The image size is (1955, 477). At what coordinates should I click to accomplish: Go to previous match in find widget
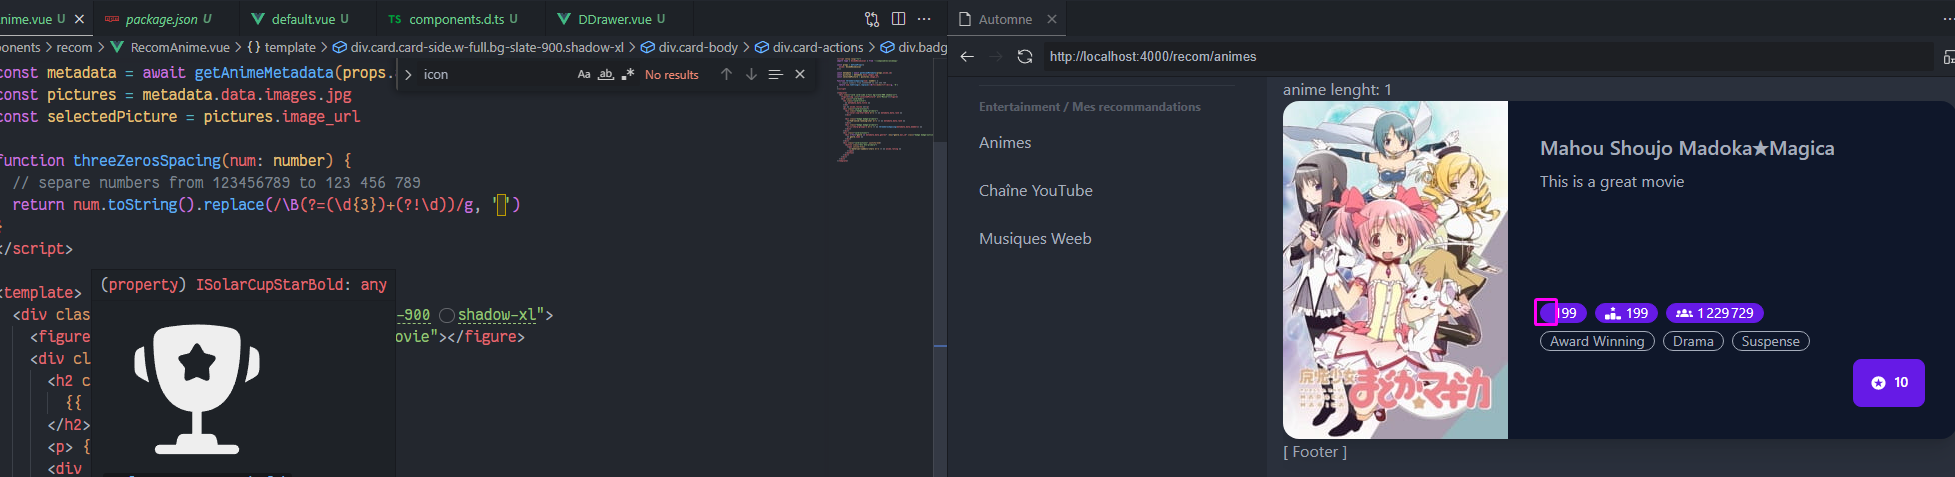(x=726, y=74)
